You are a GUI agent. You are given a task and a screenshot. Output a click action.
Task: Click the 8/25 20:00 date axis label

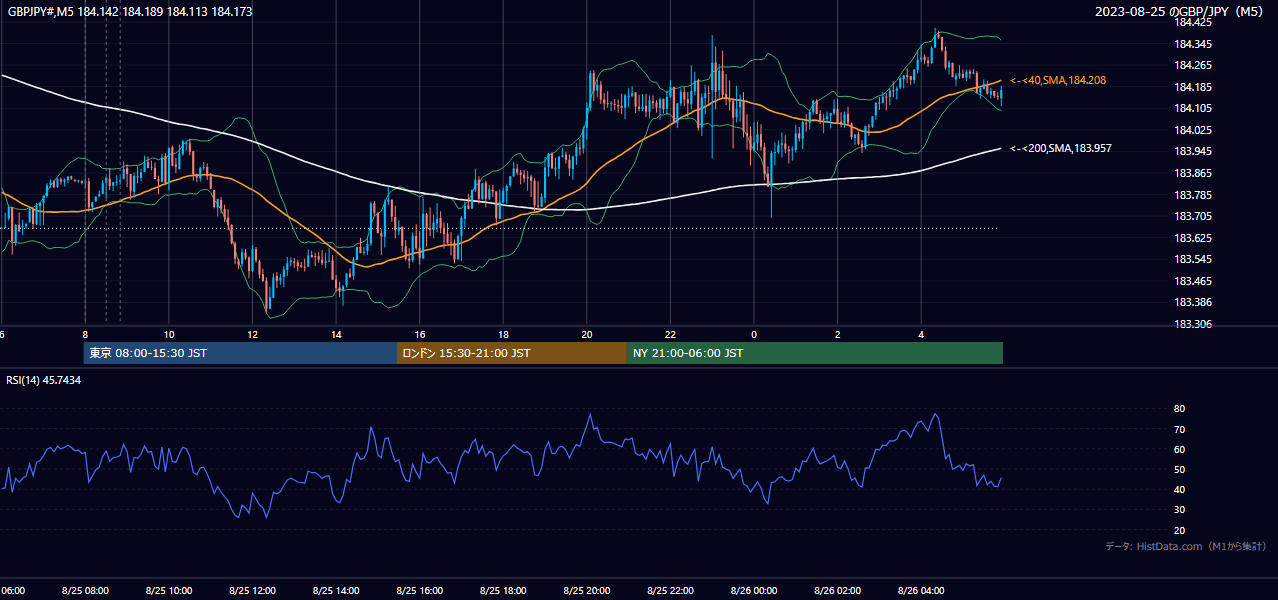coord(587,590)
